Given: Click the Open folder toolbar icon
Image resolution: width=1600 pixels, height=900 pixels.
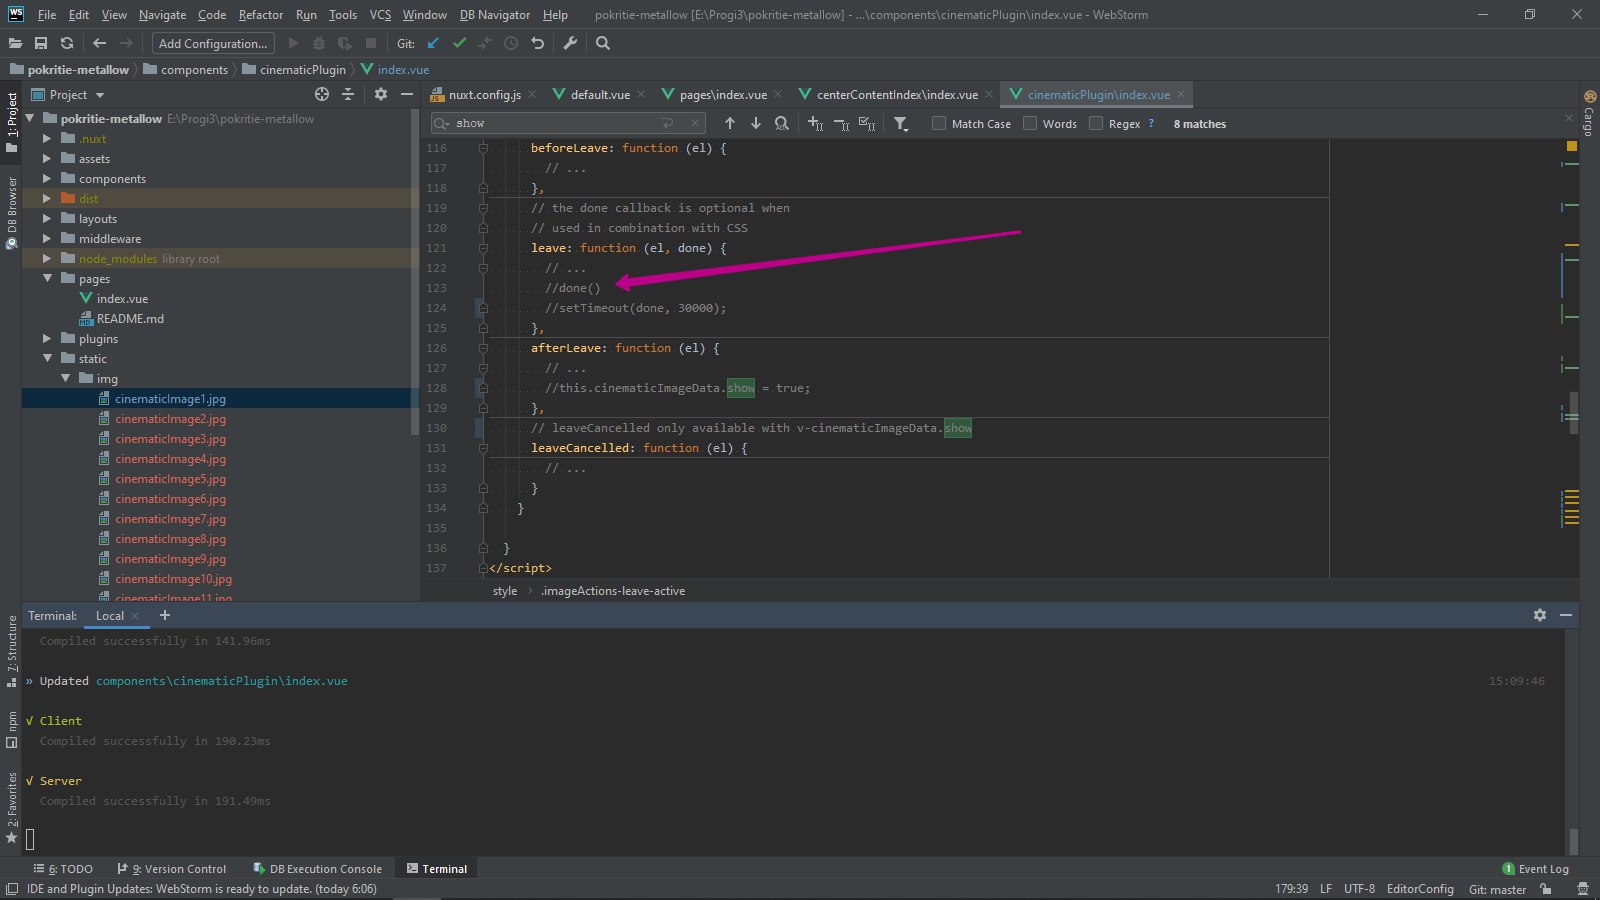Looking at the screenshot, I should (x=15, y=43).
